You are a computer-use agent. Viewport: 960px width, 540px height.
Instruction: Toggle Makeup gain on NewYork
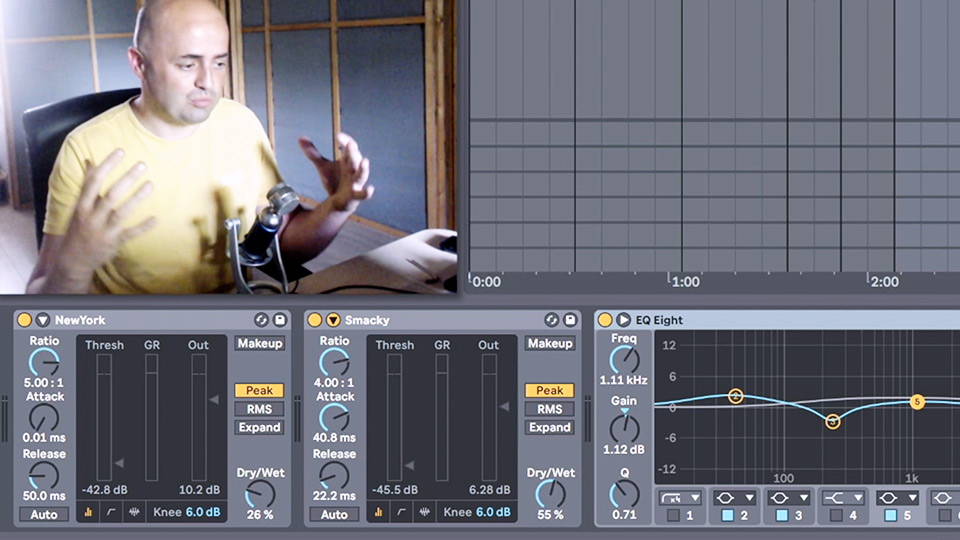[x=260, y=343]
